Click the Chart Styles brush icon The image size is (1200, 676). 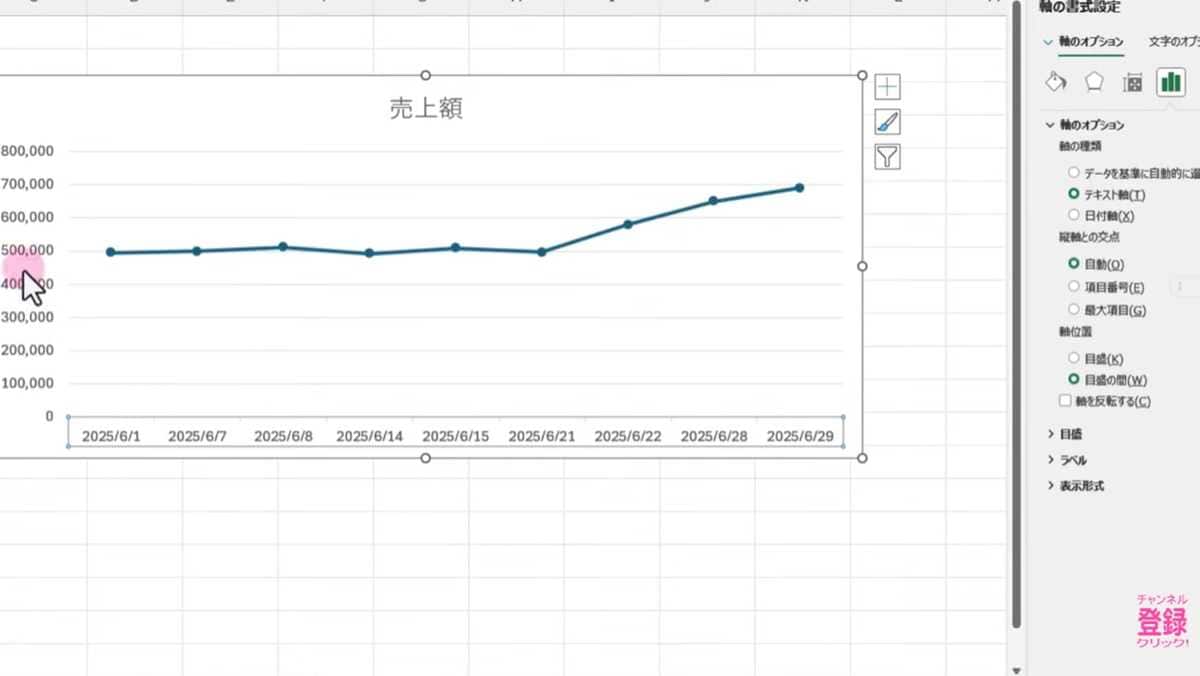point(886,121)
